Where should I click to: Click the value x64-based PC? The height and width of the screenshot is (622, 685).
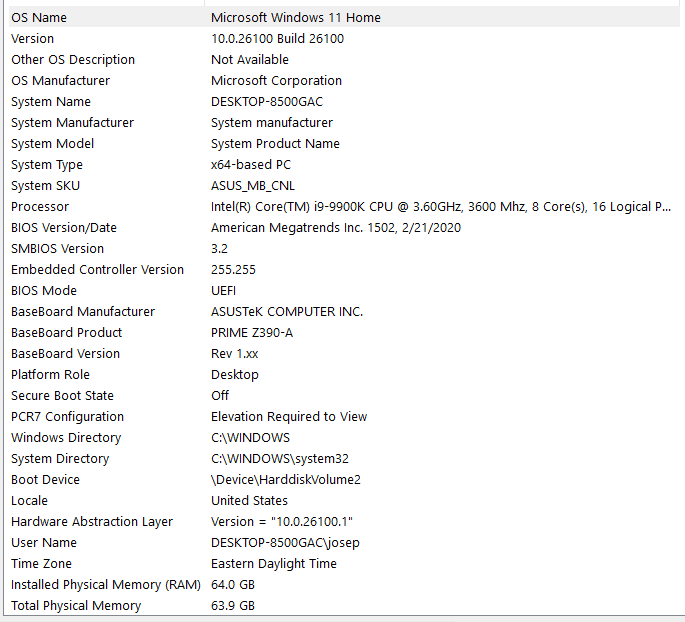coord(251,165)
